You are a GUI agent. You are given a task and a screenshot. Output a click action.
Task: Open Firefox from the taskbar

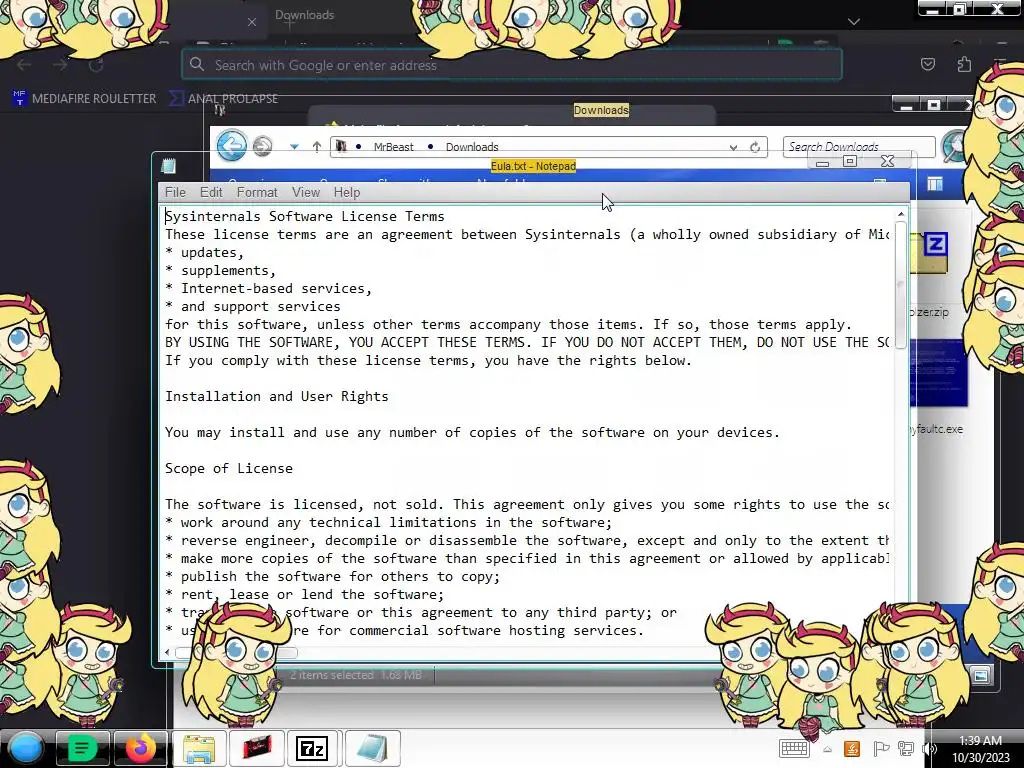coord(140,748)
